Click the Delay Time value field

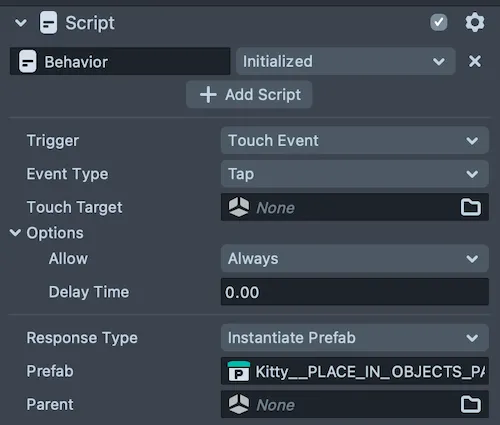tap(355, 292)
